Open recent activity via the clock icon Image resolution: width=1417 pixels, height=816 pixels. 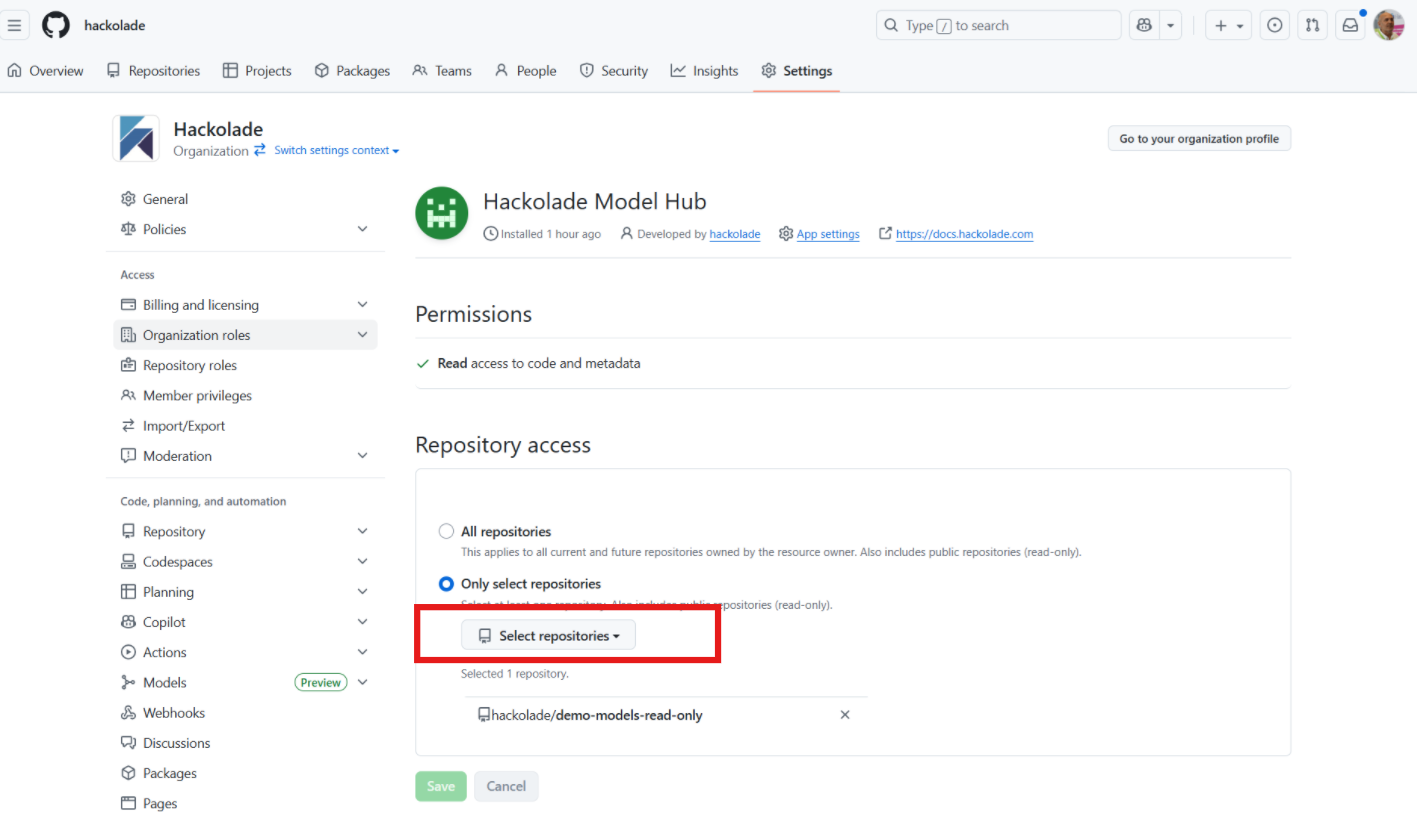coord(1274,24)
